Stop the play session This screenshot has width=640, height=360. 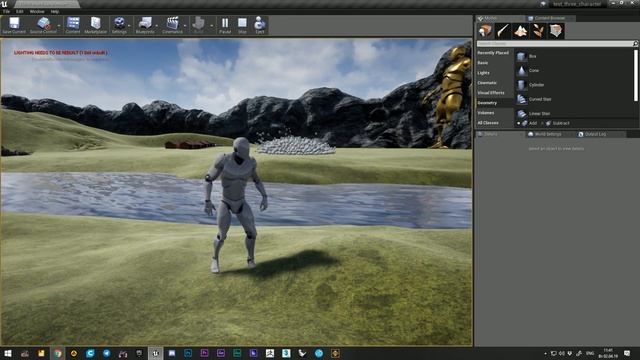242,25
